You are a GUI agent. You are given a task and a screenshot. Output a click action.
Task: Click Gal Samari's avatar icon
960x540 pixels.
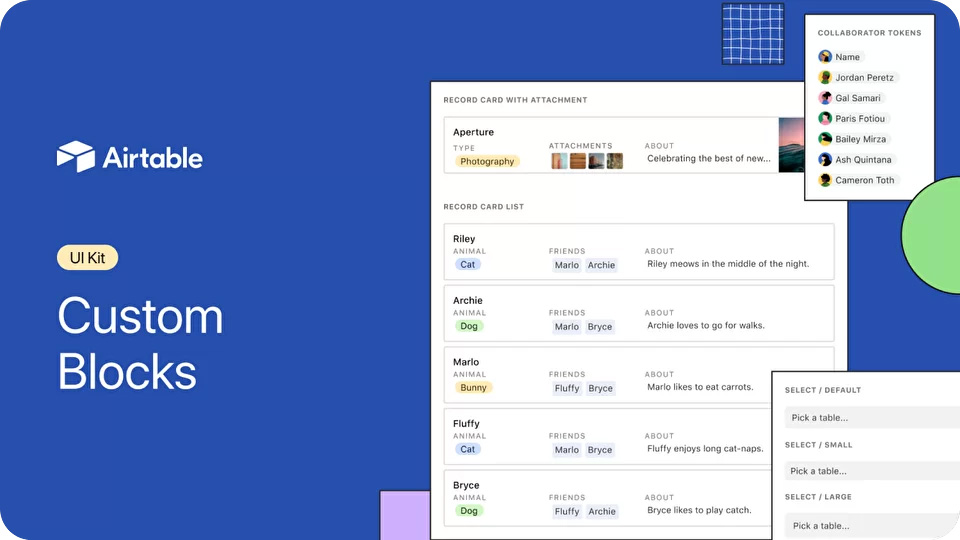825,98
